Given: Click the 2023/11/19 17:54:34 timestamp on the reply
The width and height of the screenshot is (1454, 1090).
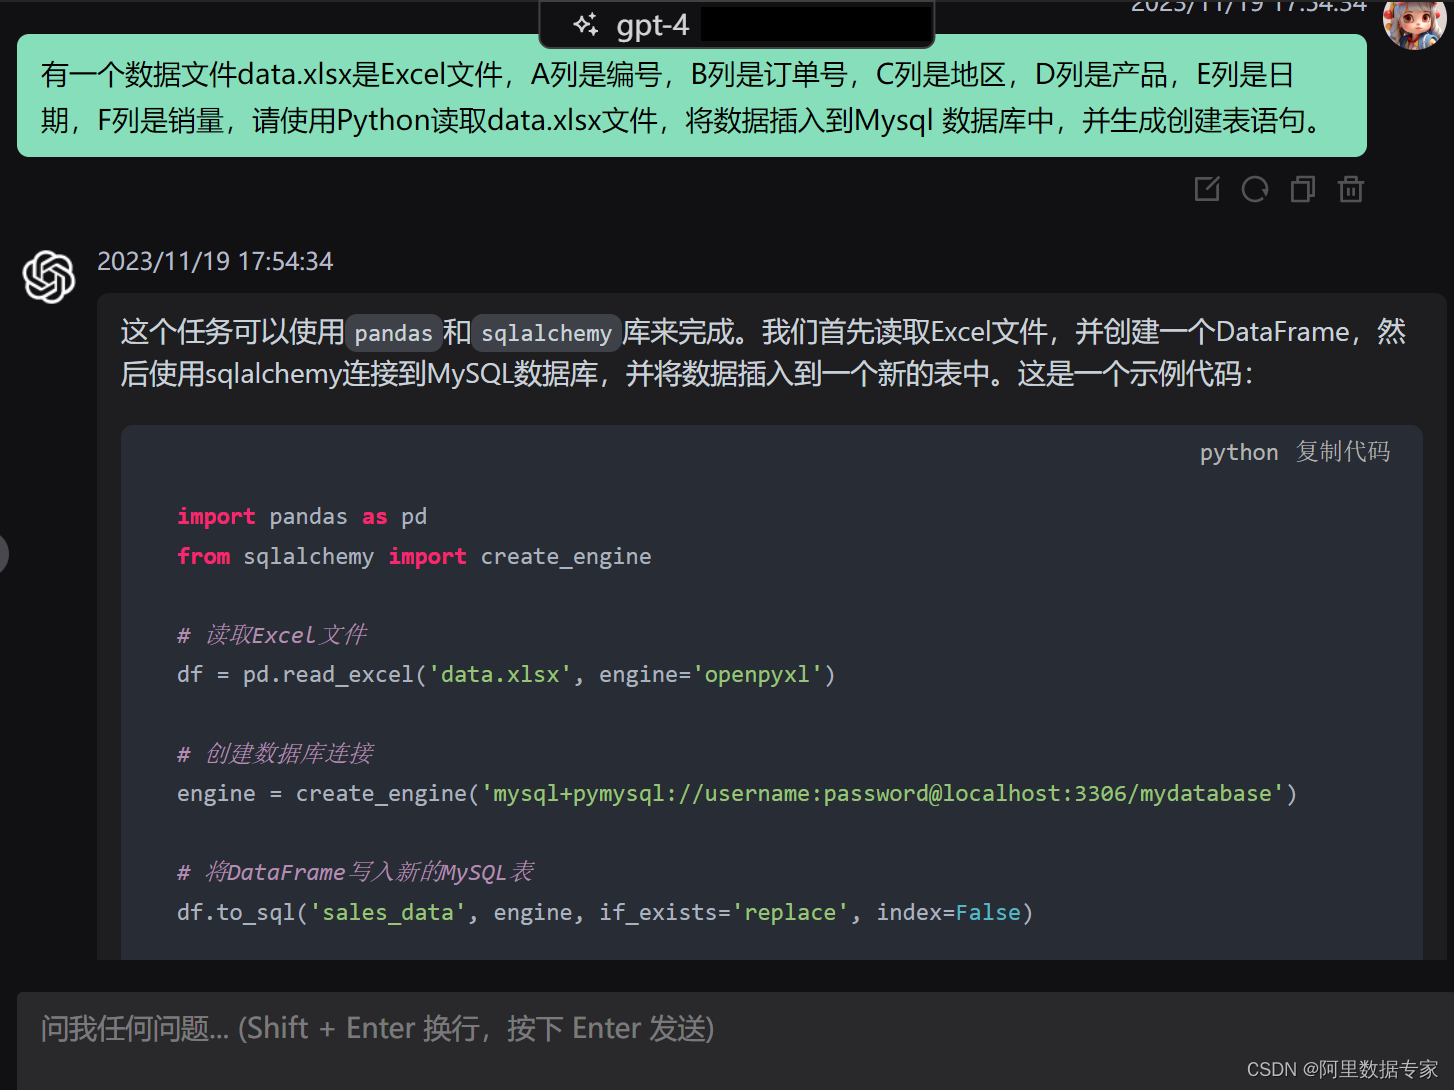Looking at the screenshot, I should pos(215,262).
